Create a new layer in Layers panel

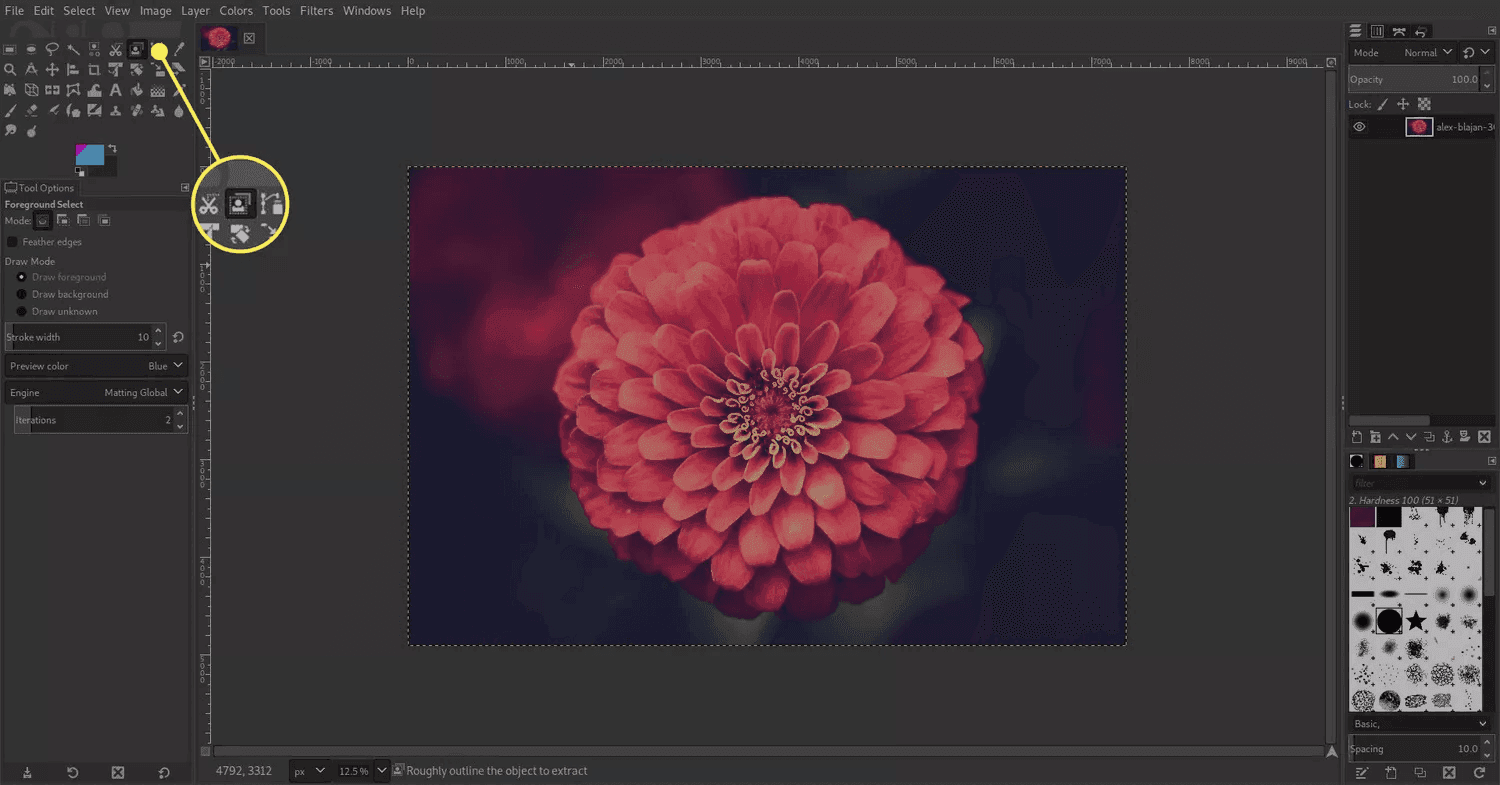coord(1357,437)
